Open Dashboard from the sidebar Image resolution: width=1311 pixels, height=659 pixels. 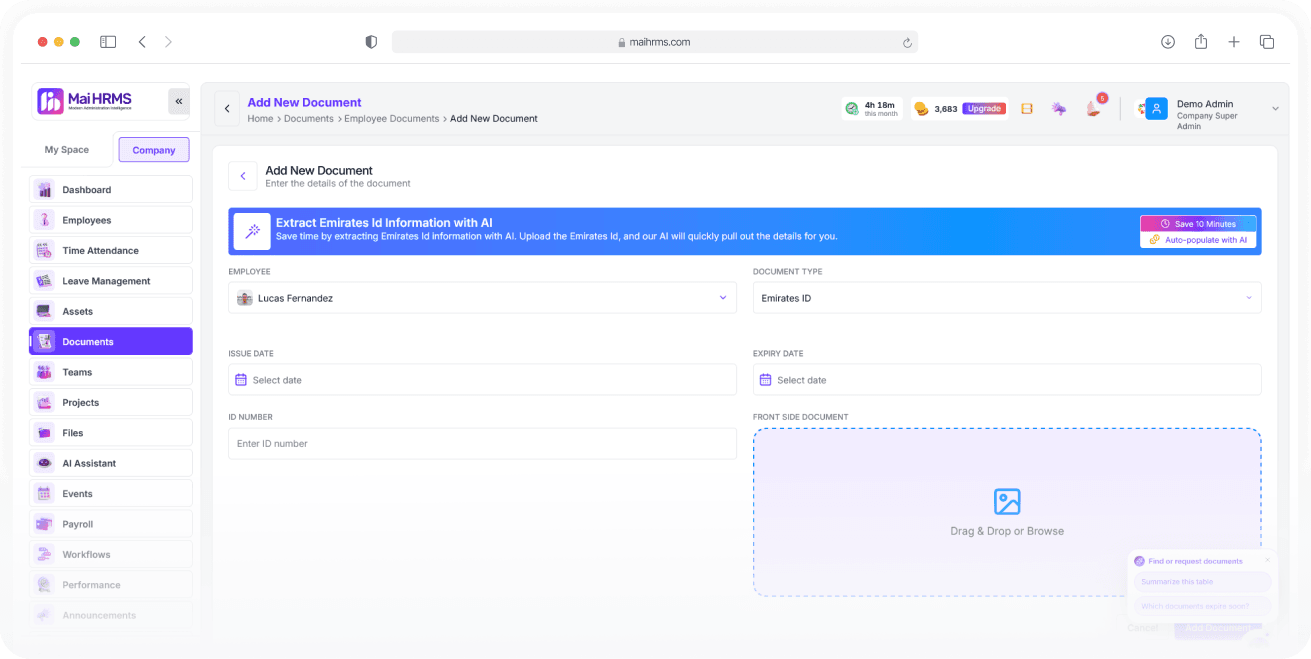(x=111, y=190)
